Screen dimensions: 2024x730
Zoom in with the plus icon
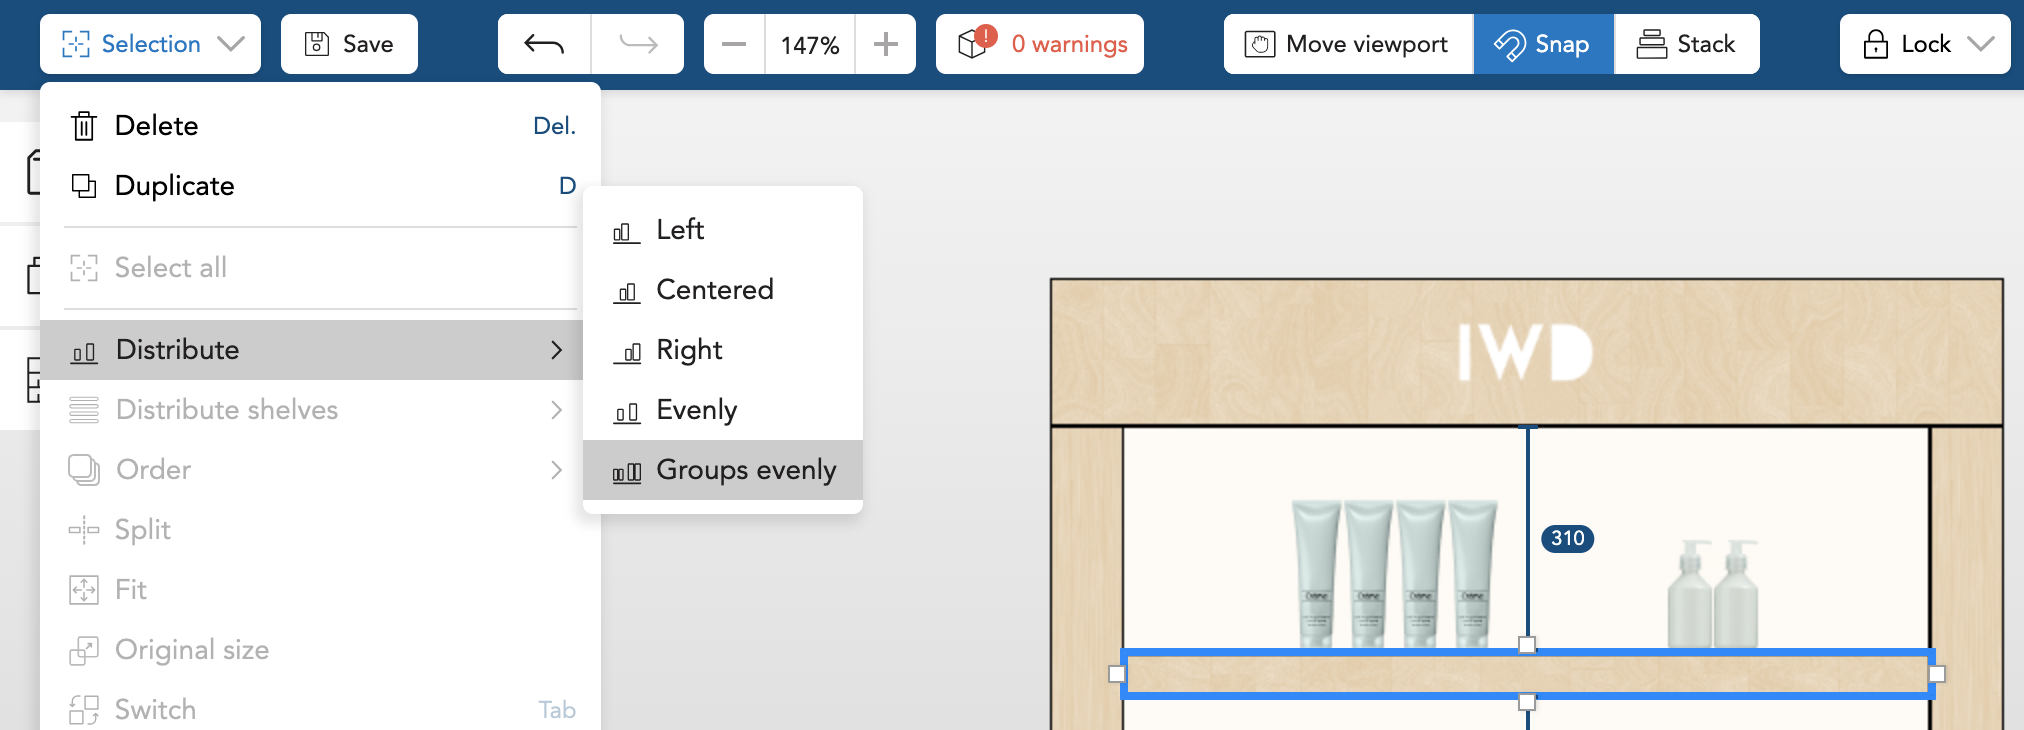pyautogui.click(x=885, y=44)
